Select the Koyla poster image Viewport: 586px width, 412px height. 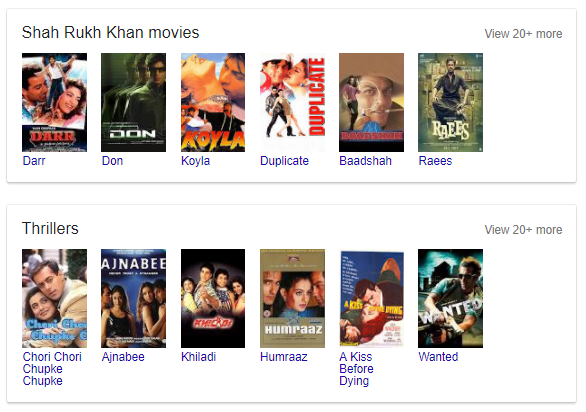pos(213,102)
